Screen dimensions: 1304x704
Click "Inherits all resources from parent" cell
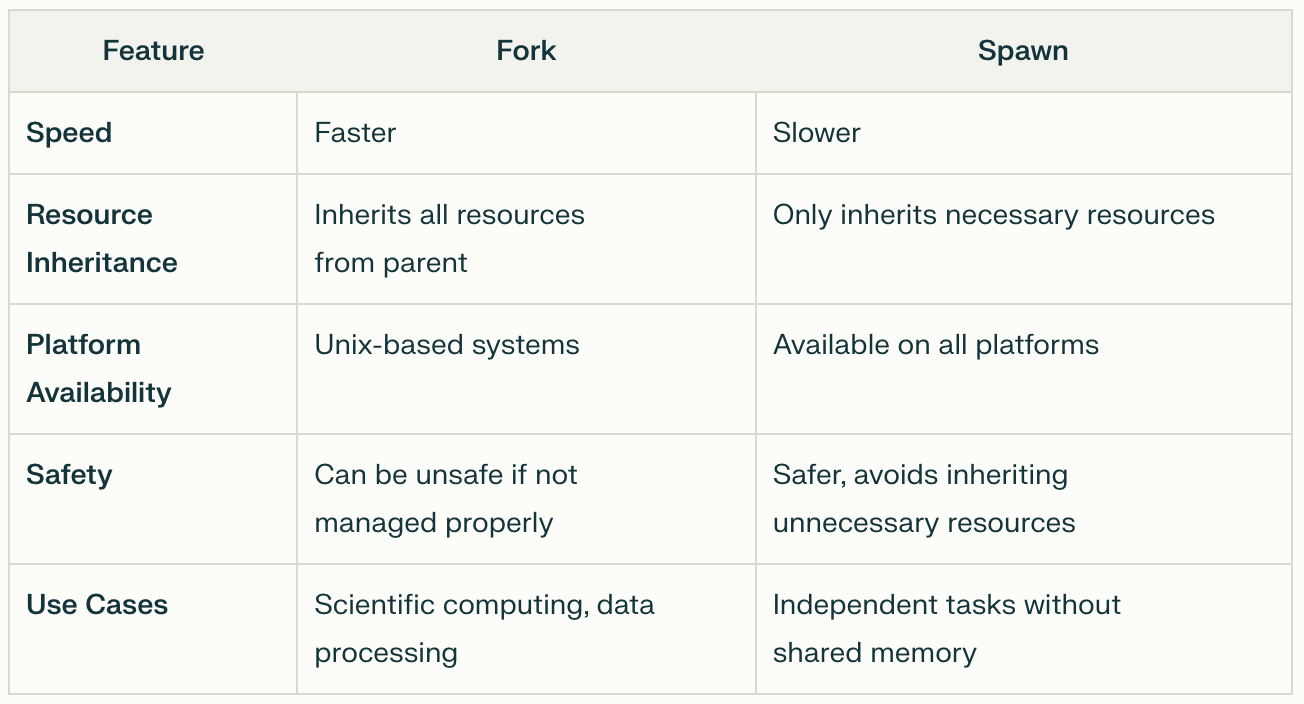coord(449,238)
